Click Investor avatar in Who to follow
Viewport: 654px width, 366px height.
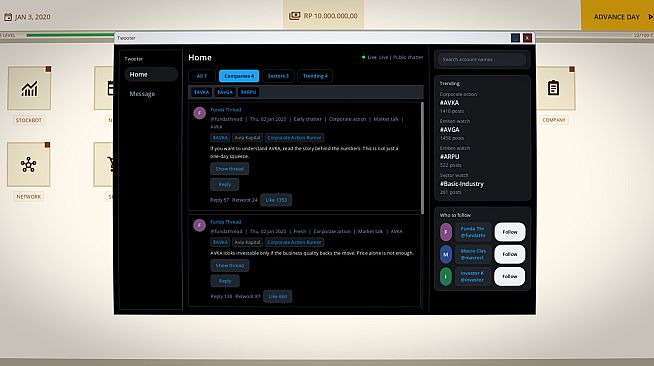(446, 276)
